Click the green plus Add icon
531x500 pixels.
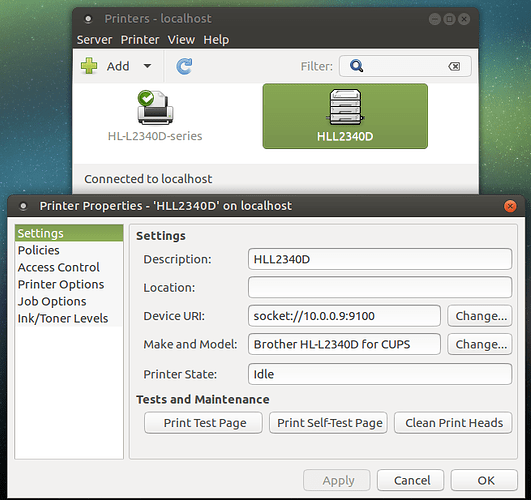click(x=89, y=66)
